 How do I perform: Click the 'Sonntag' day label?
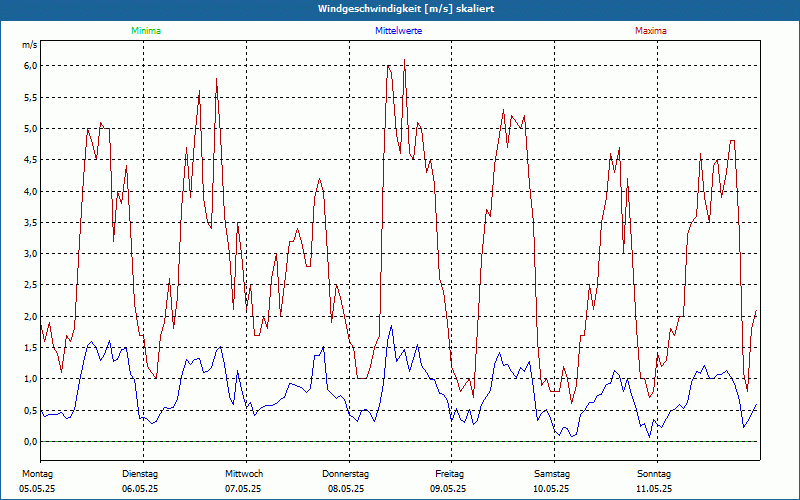[654, 474]
